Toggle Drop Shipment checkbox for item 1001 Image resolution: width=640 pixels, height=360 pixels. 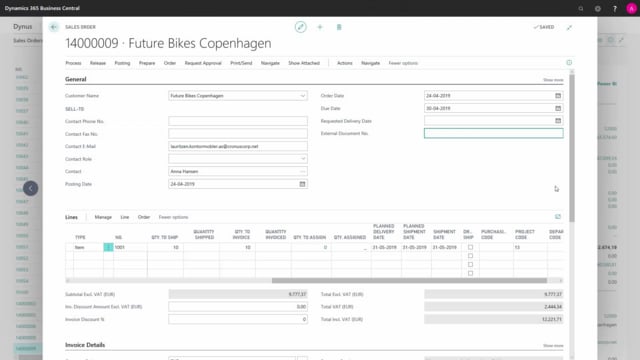(470, 247)
